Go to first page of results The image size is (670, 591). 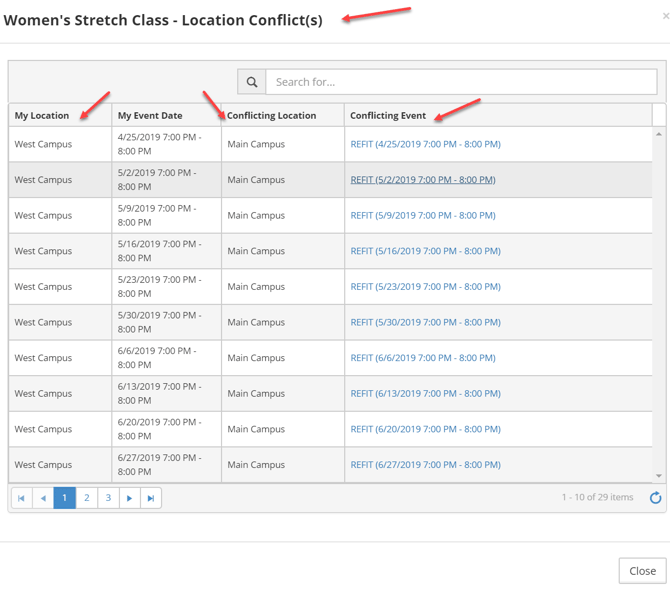(x=21, y=498)
